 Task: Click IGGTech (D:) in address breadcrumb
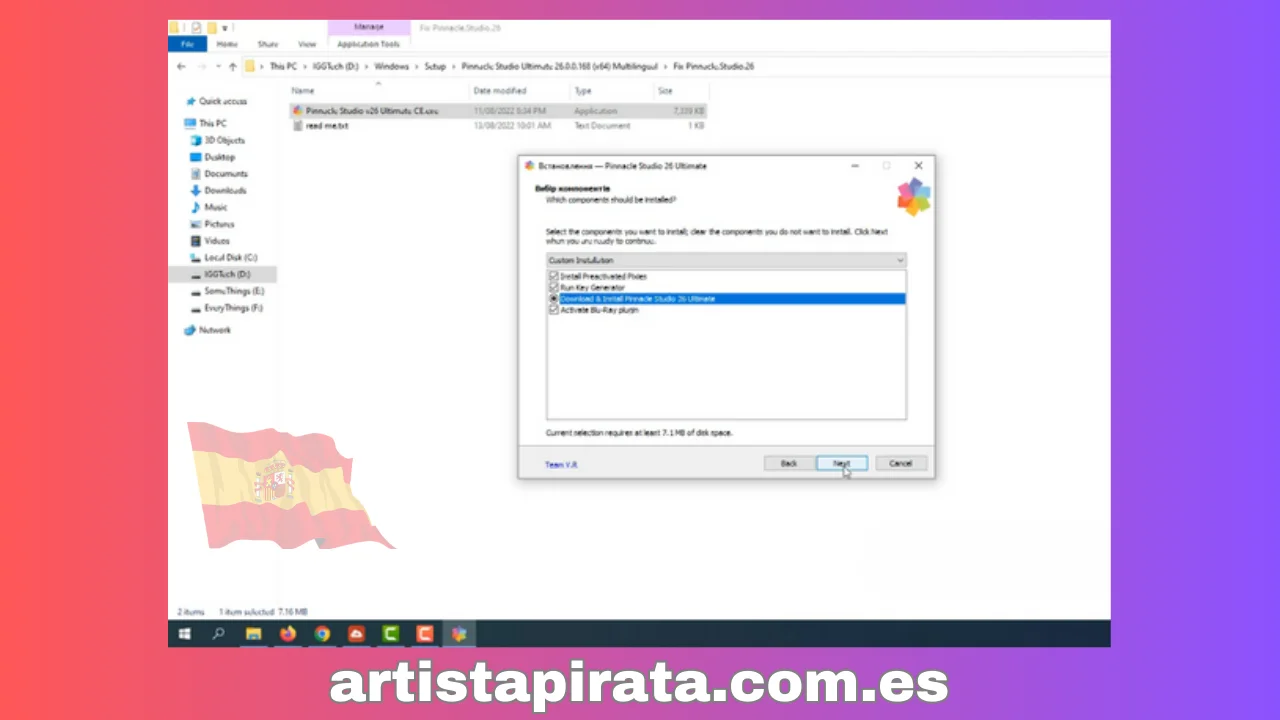337,67
